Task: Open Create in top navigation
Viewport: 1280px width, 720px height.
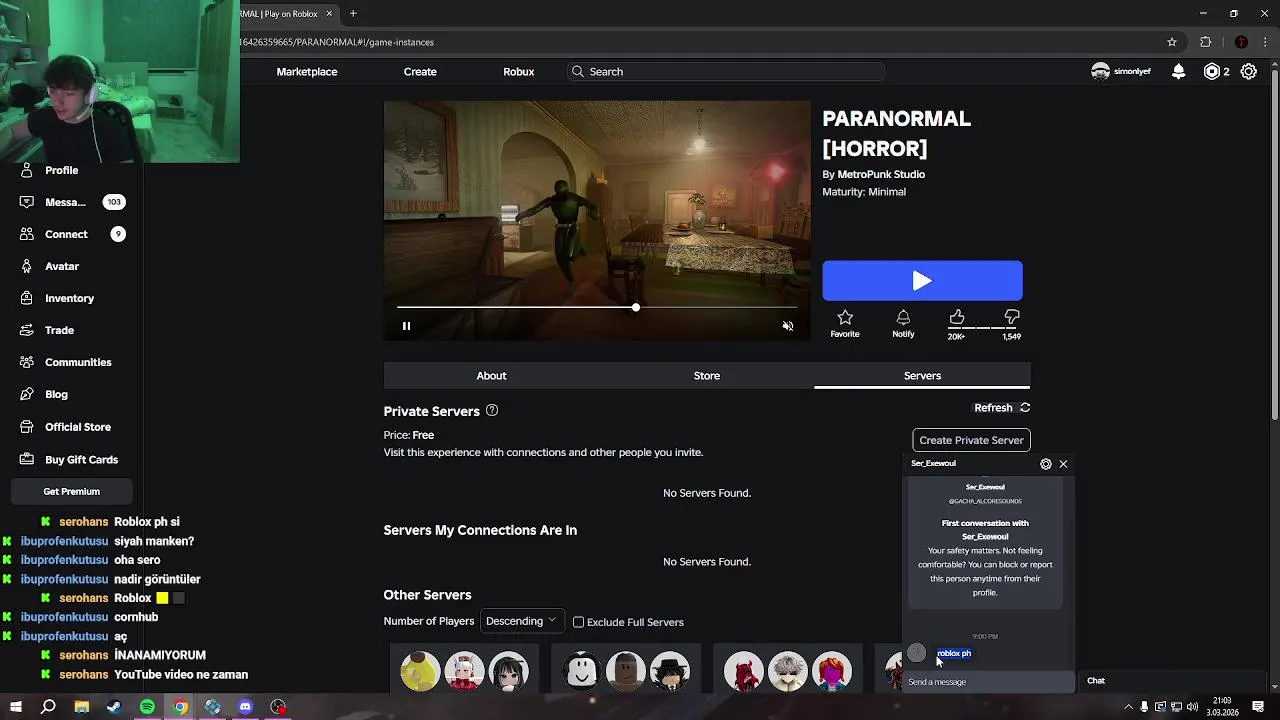Action: 420,72
